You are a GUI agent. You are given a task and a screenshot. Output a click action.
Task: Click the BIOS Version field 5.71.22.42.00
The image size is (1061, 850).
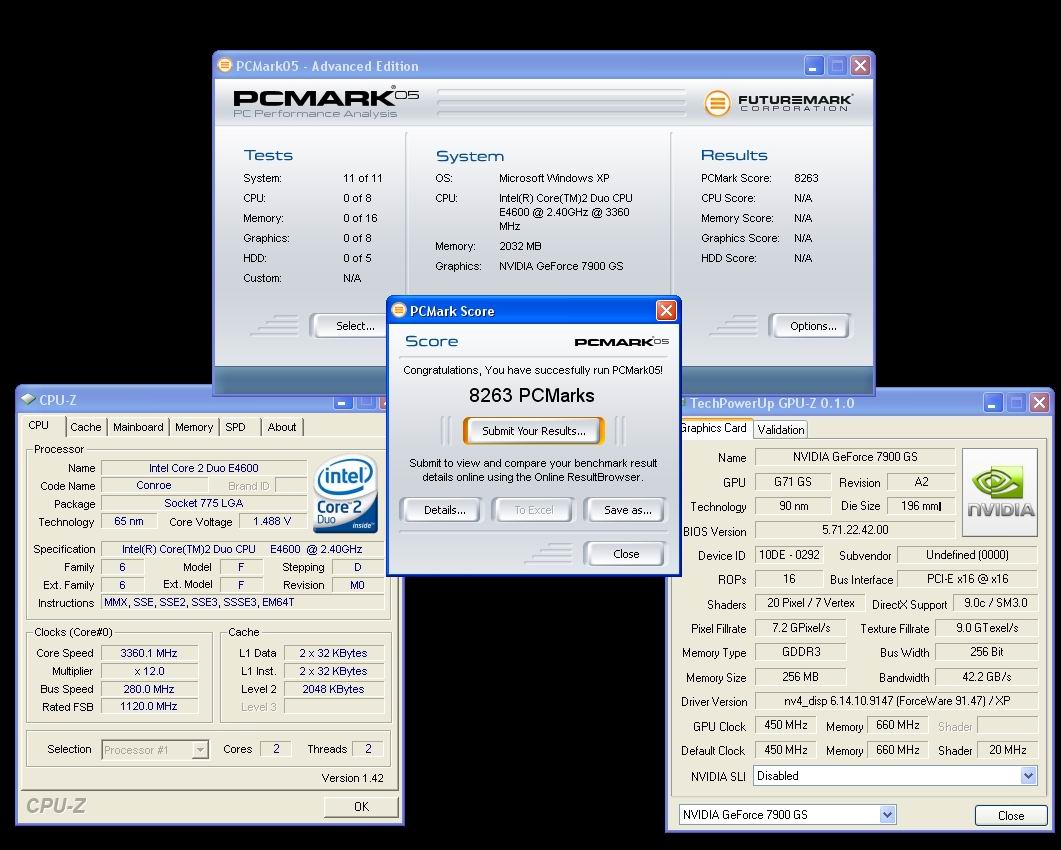point(855,530)
